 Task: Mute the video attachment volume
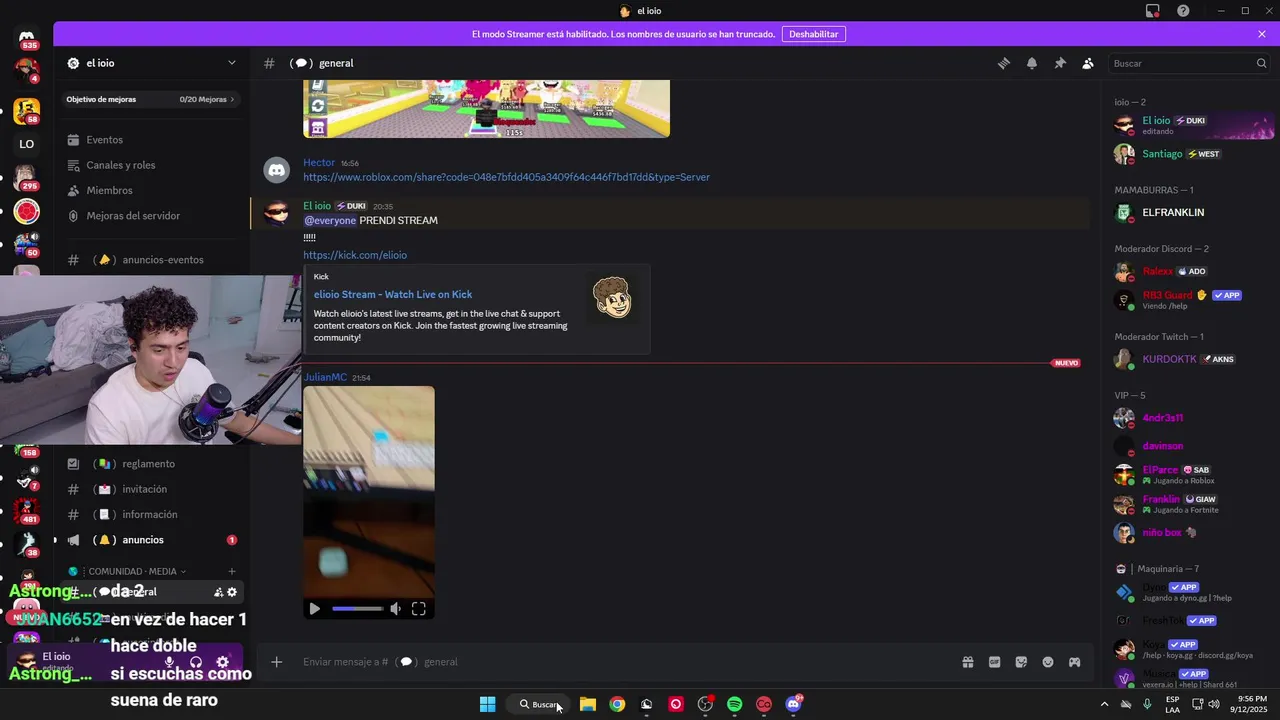pyautogui.click(x=395, y=608)
